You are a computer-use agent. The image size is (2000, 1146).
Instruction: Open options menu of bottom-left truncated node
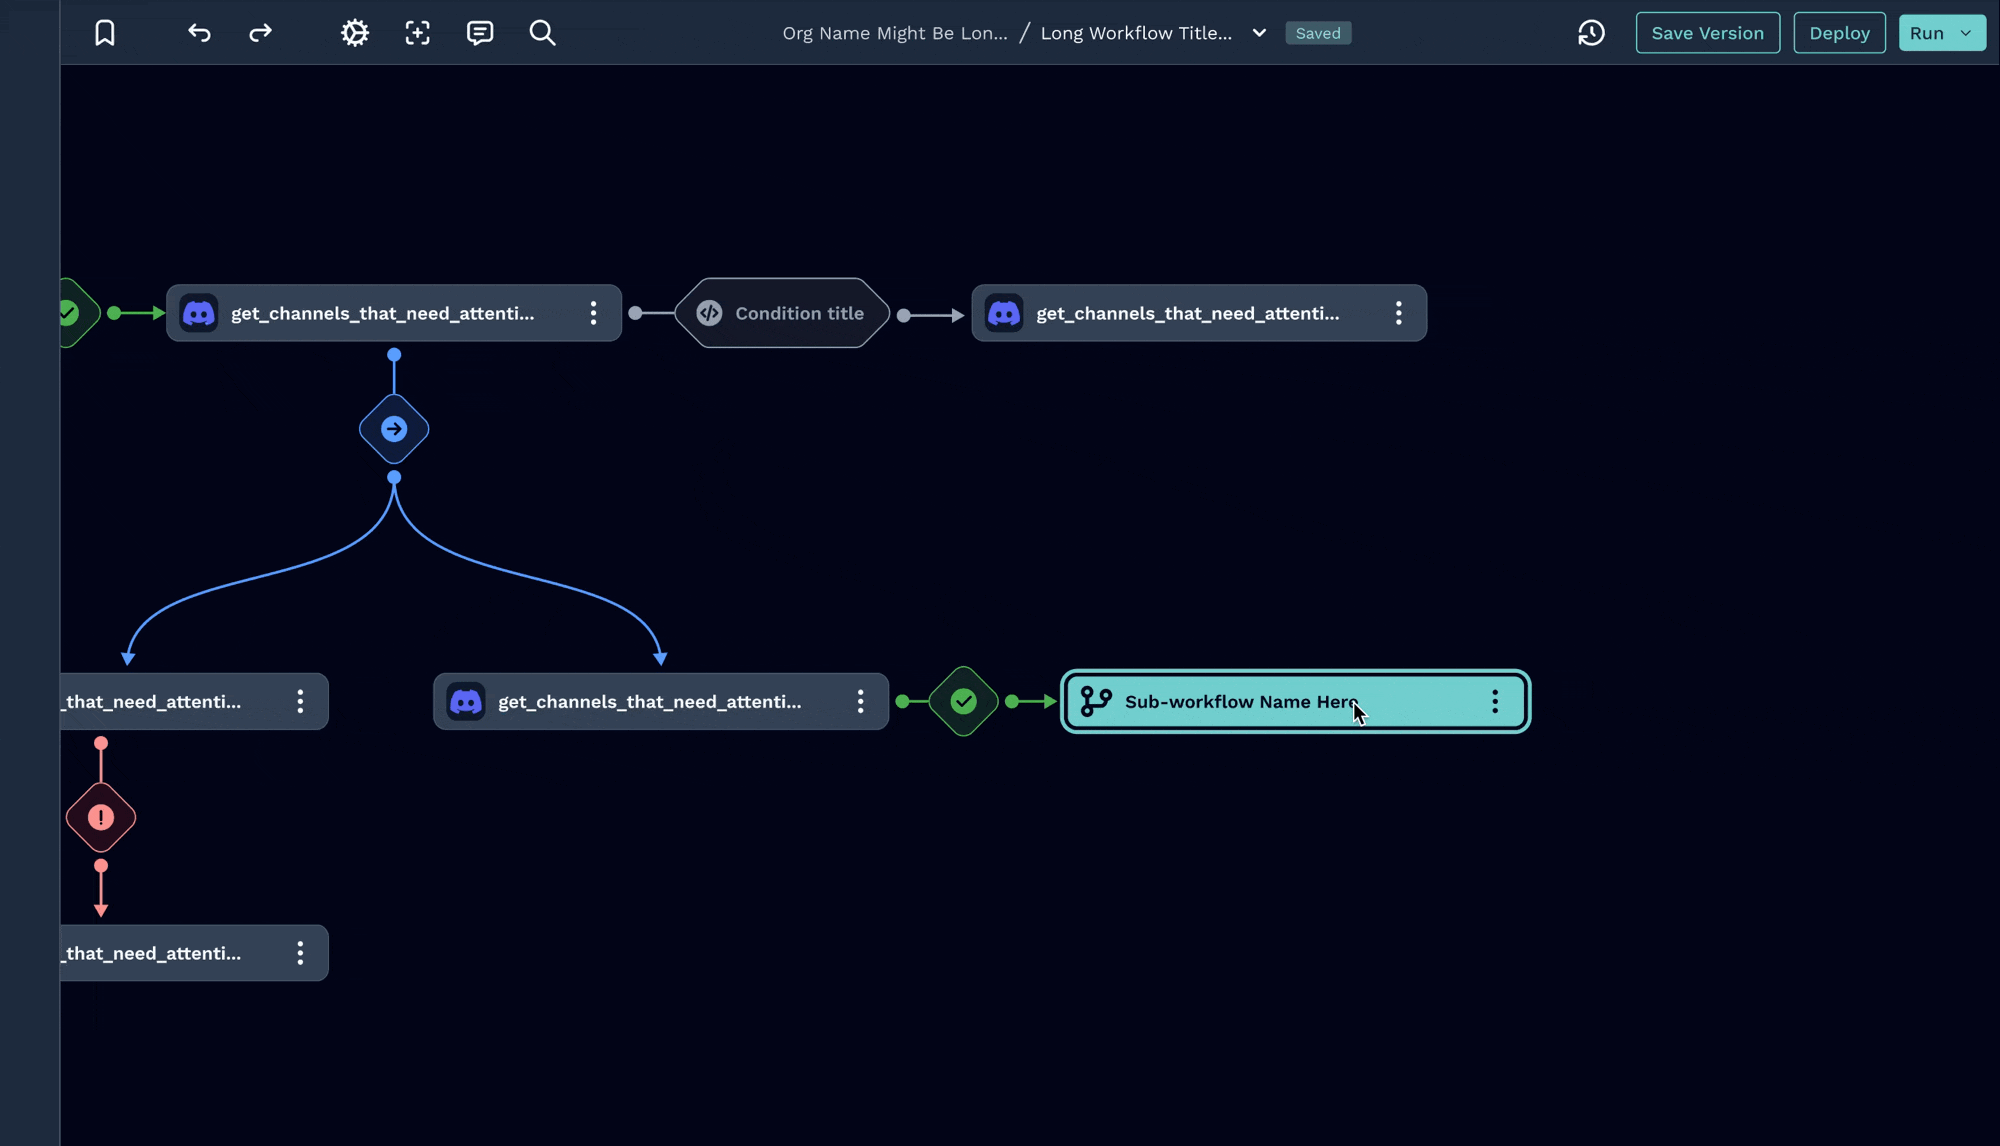300,953
